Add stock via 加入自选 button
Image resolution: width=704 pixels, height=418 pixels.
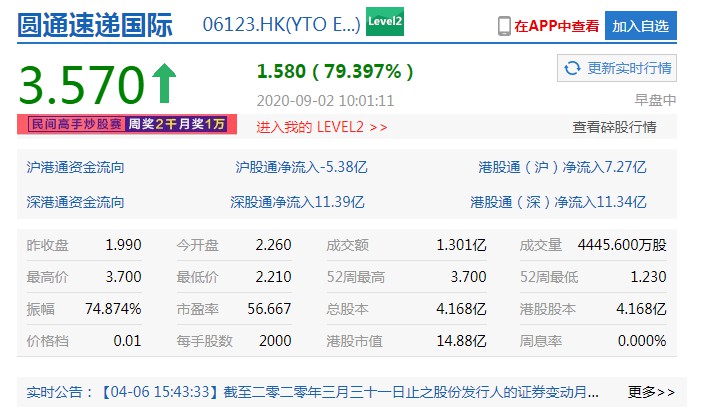(x=641, y=26)
